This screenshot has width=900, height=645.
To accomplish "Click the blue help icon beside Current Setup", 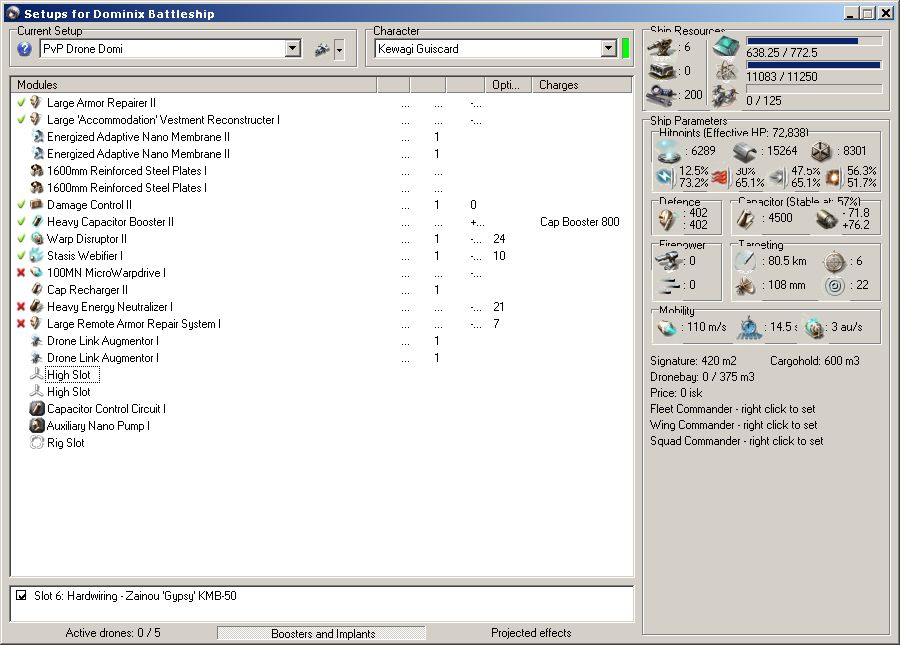I will click(24, 49).
